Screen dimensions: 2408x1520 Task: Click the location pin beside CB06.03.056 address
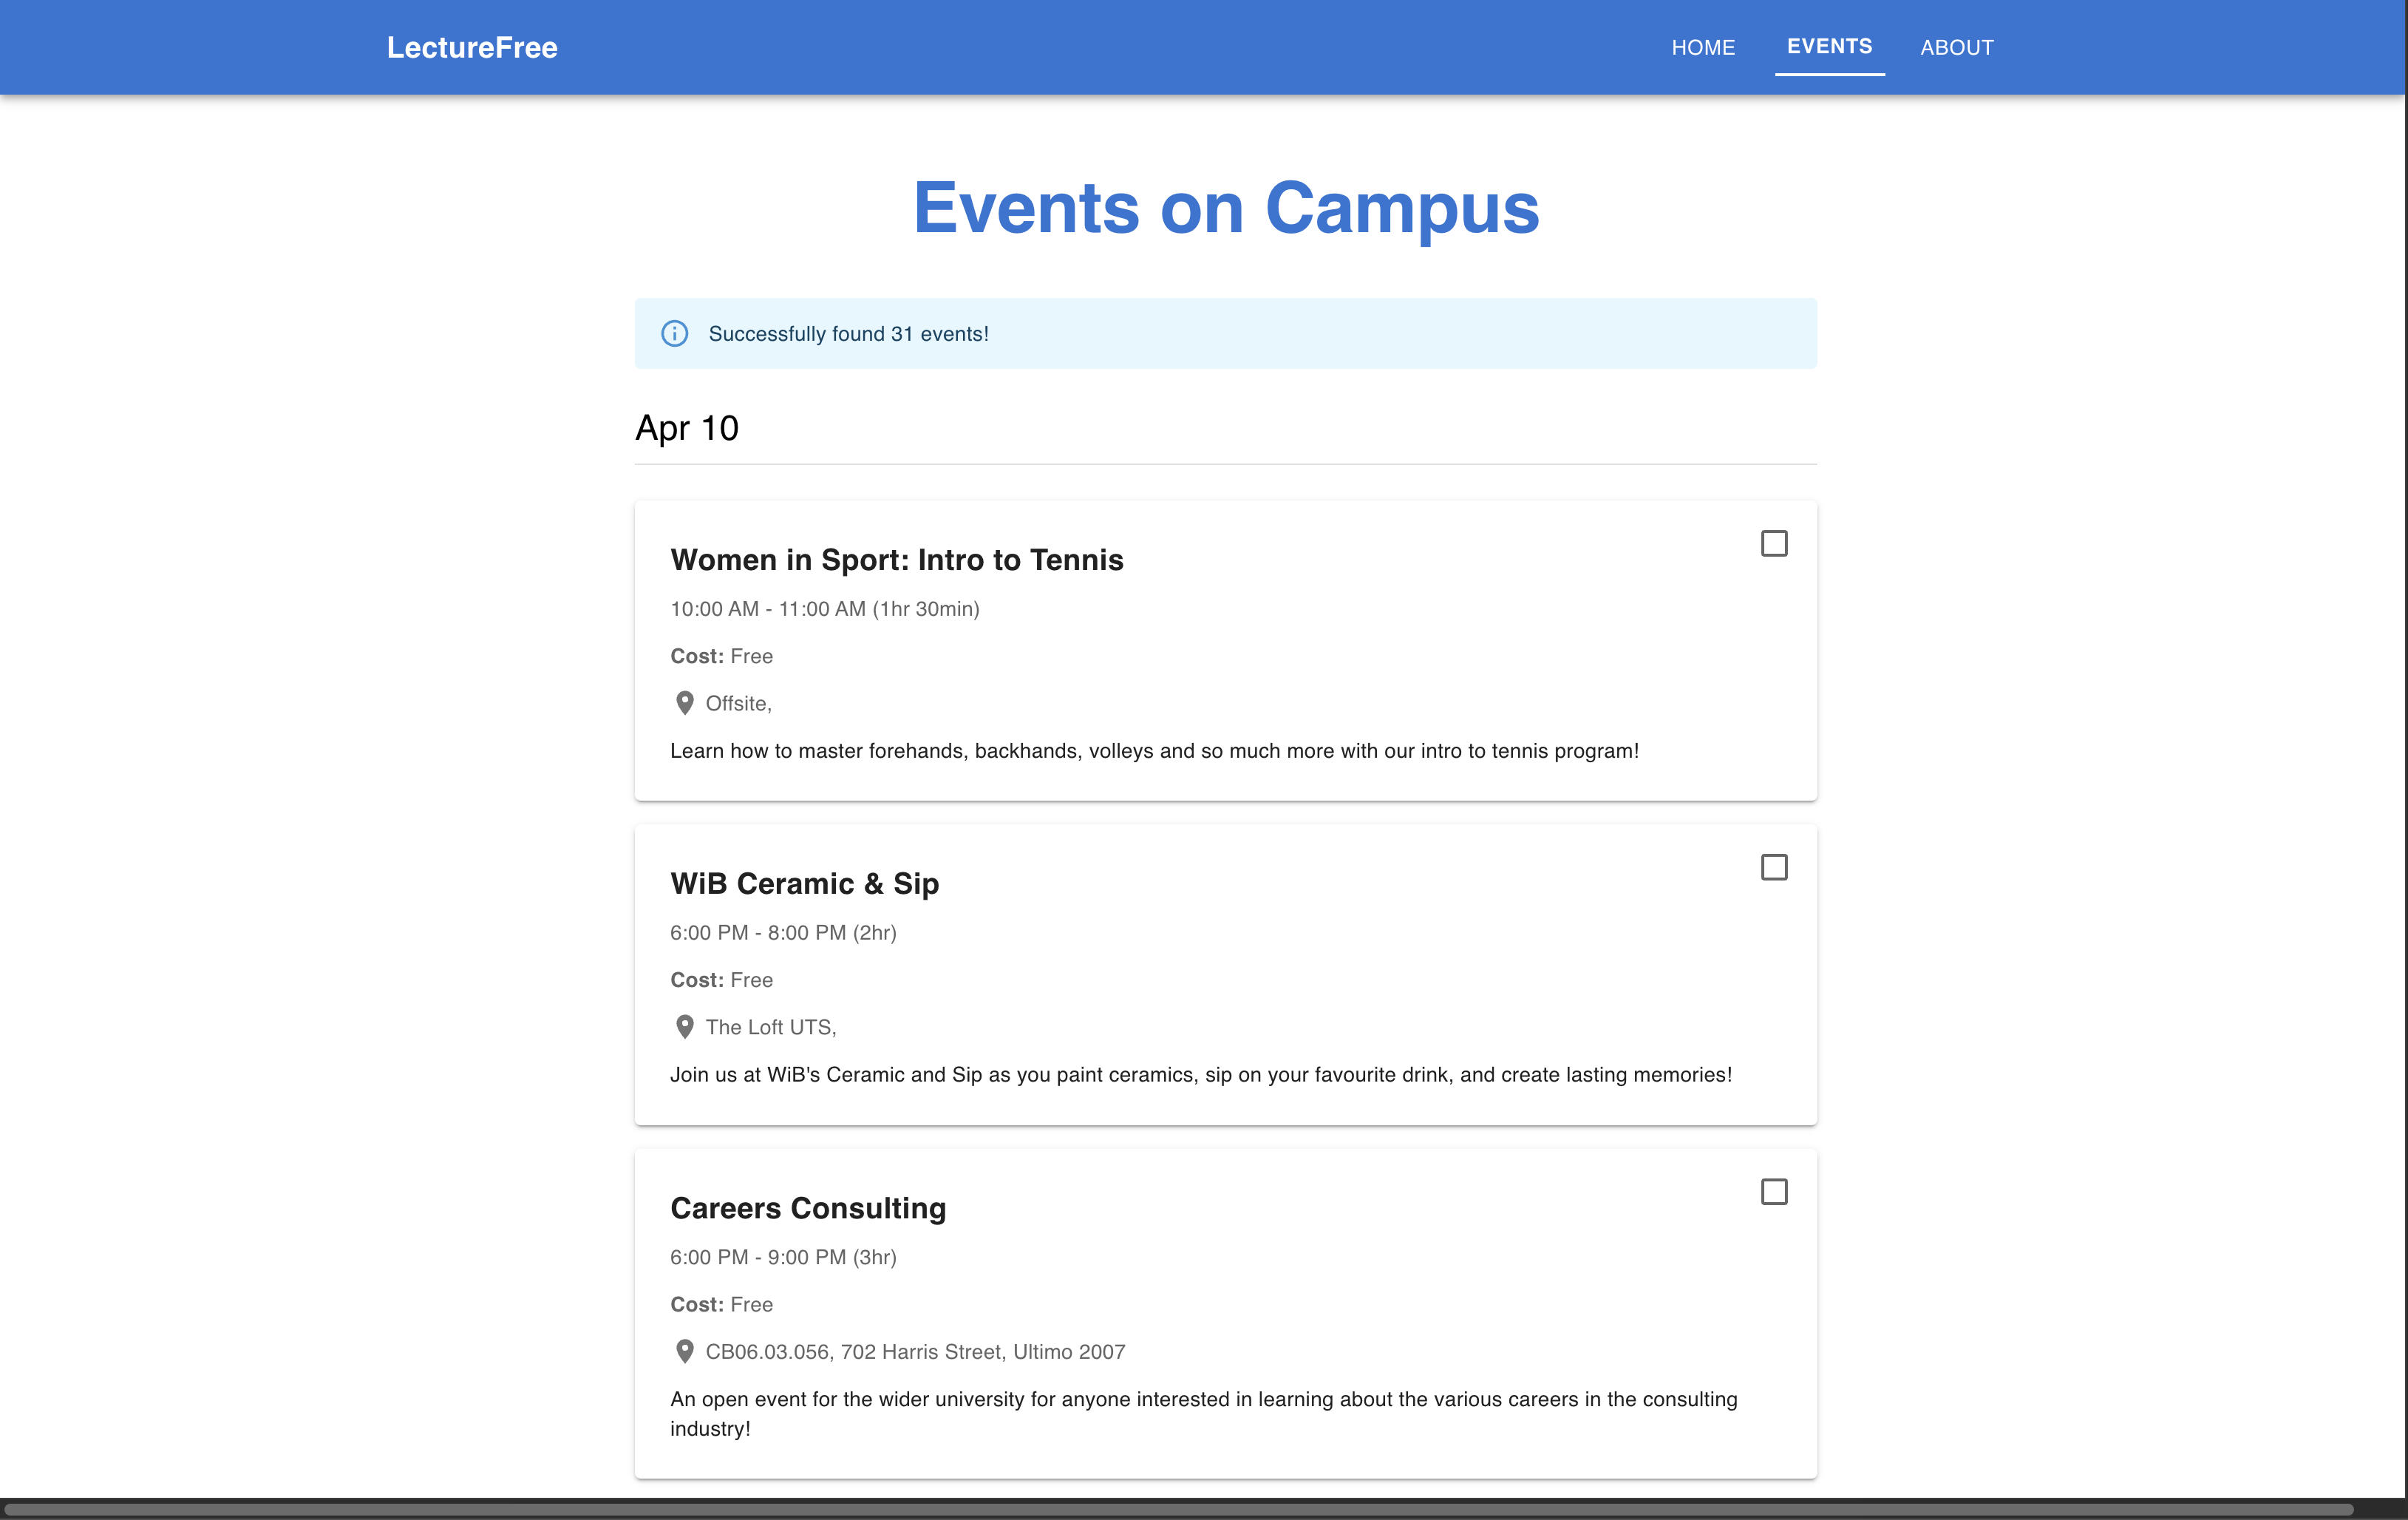coord(685,1352)
